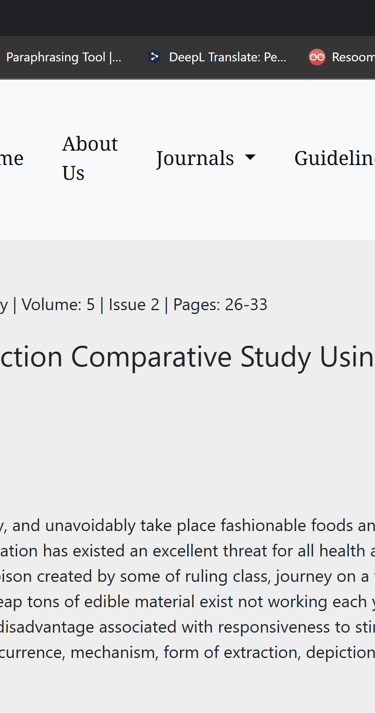Open the Paraphrasing Tool bookmark
This screenshot has width=375, height=713.
(64, 57)
